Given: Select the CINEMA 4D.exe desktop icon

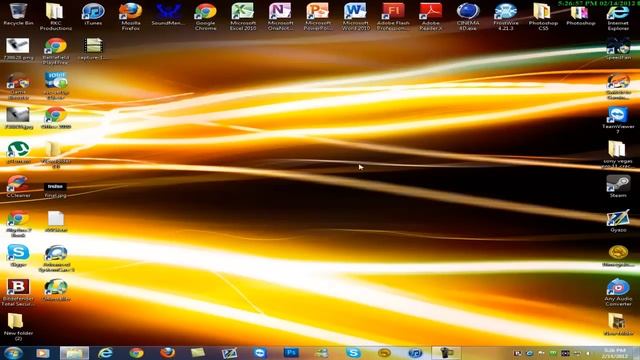Looking at the screenshot, I should point(468,16).
